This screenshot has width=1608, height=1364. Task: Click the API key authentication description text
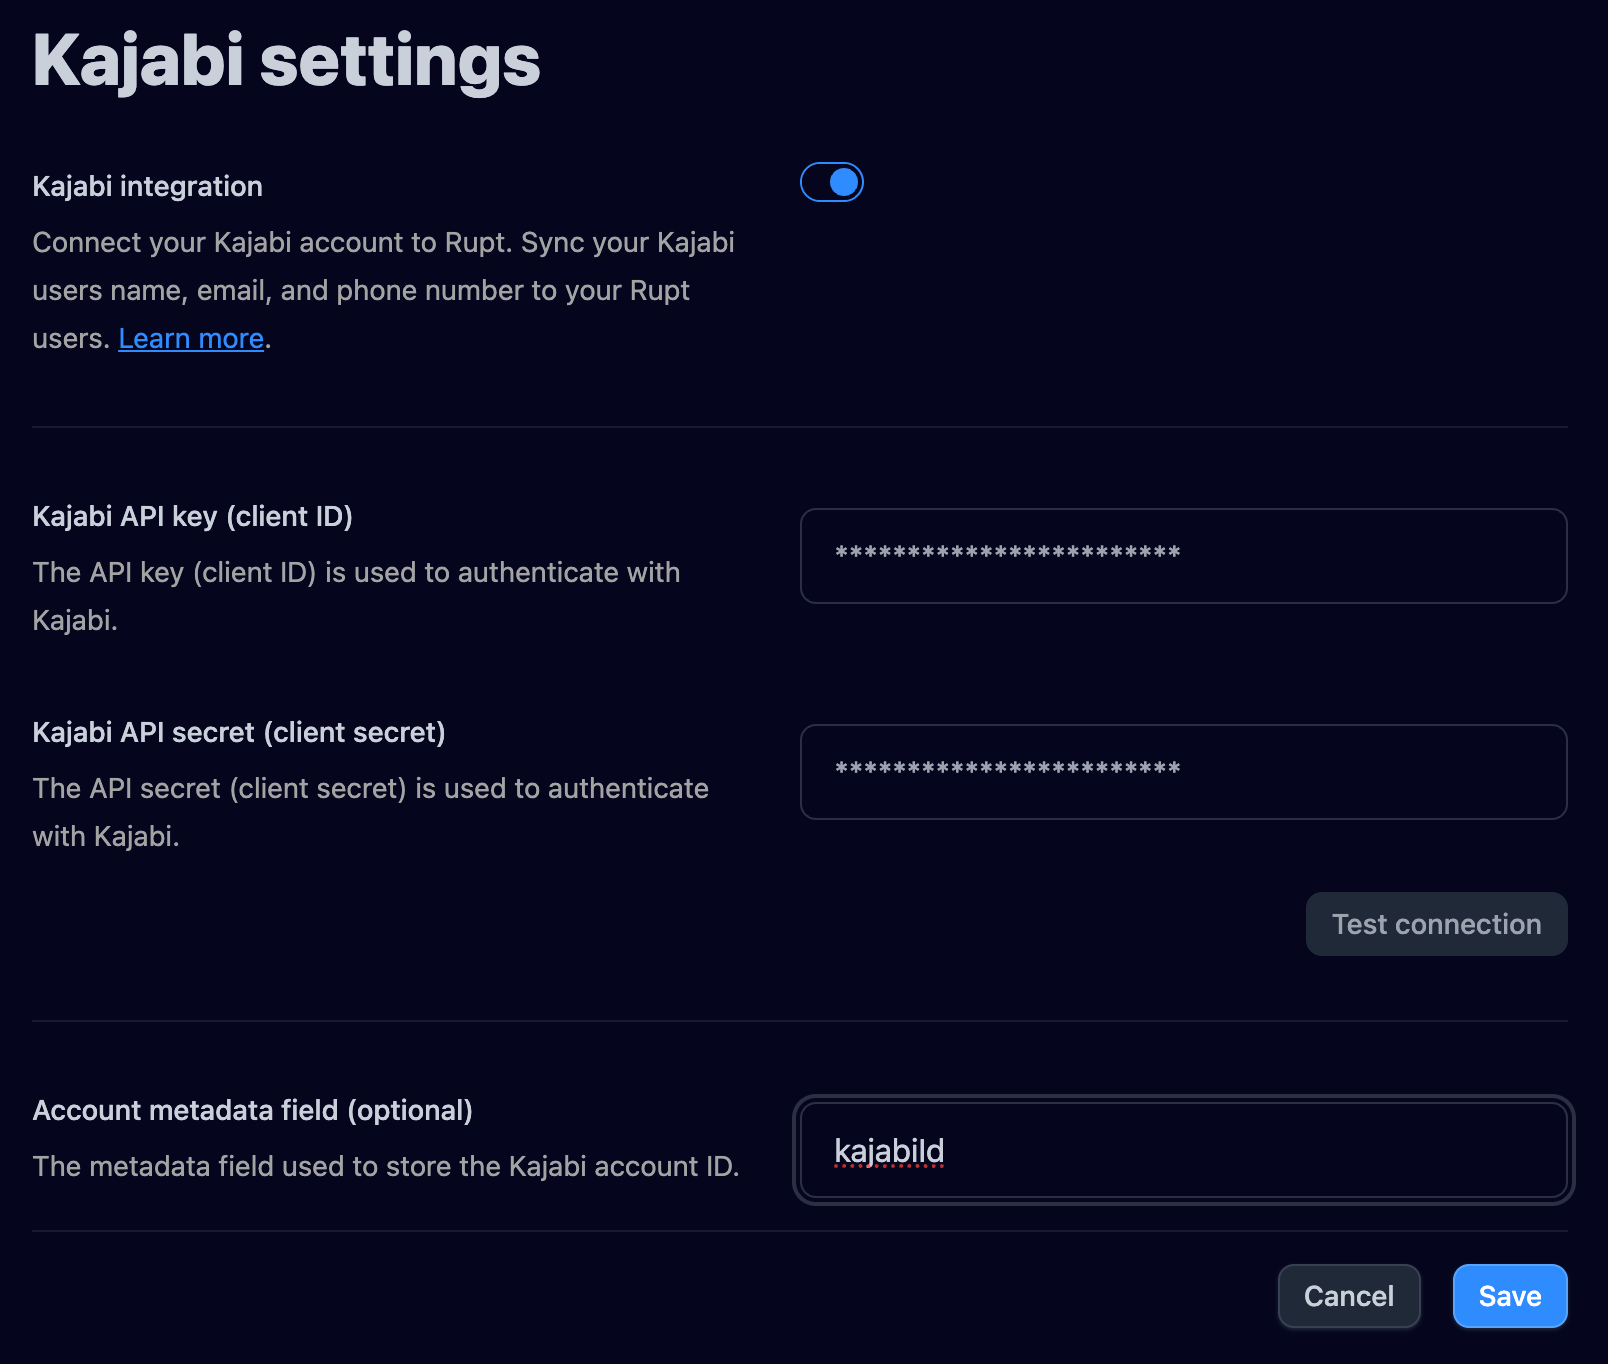click(x=356, y=596)
